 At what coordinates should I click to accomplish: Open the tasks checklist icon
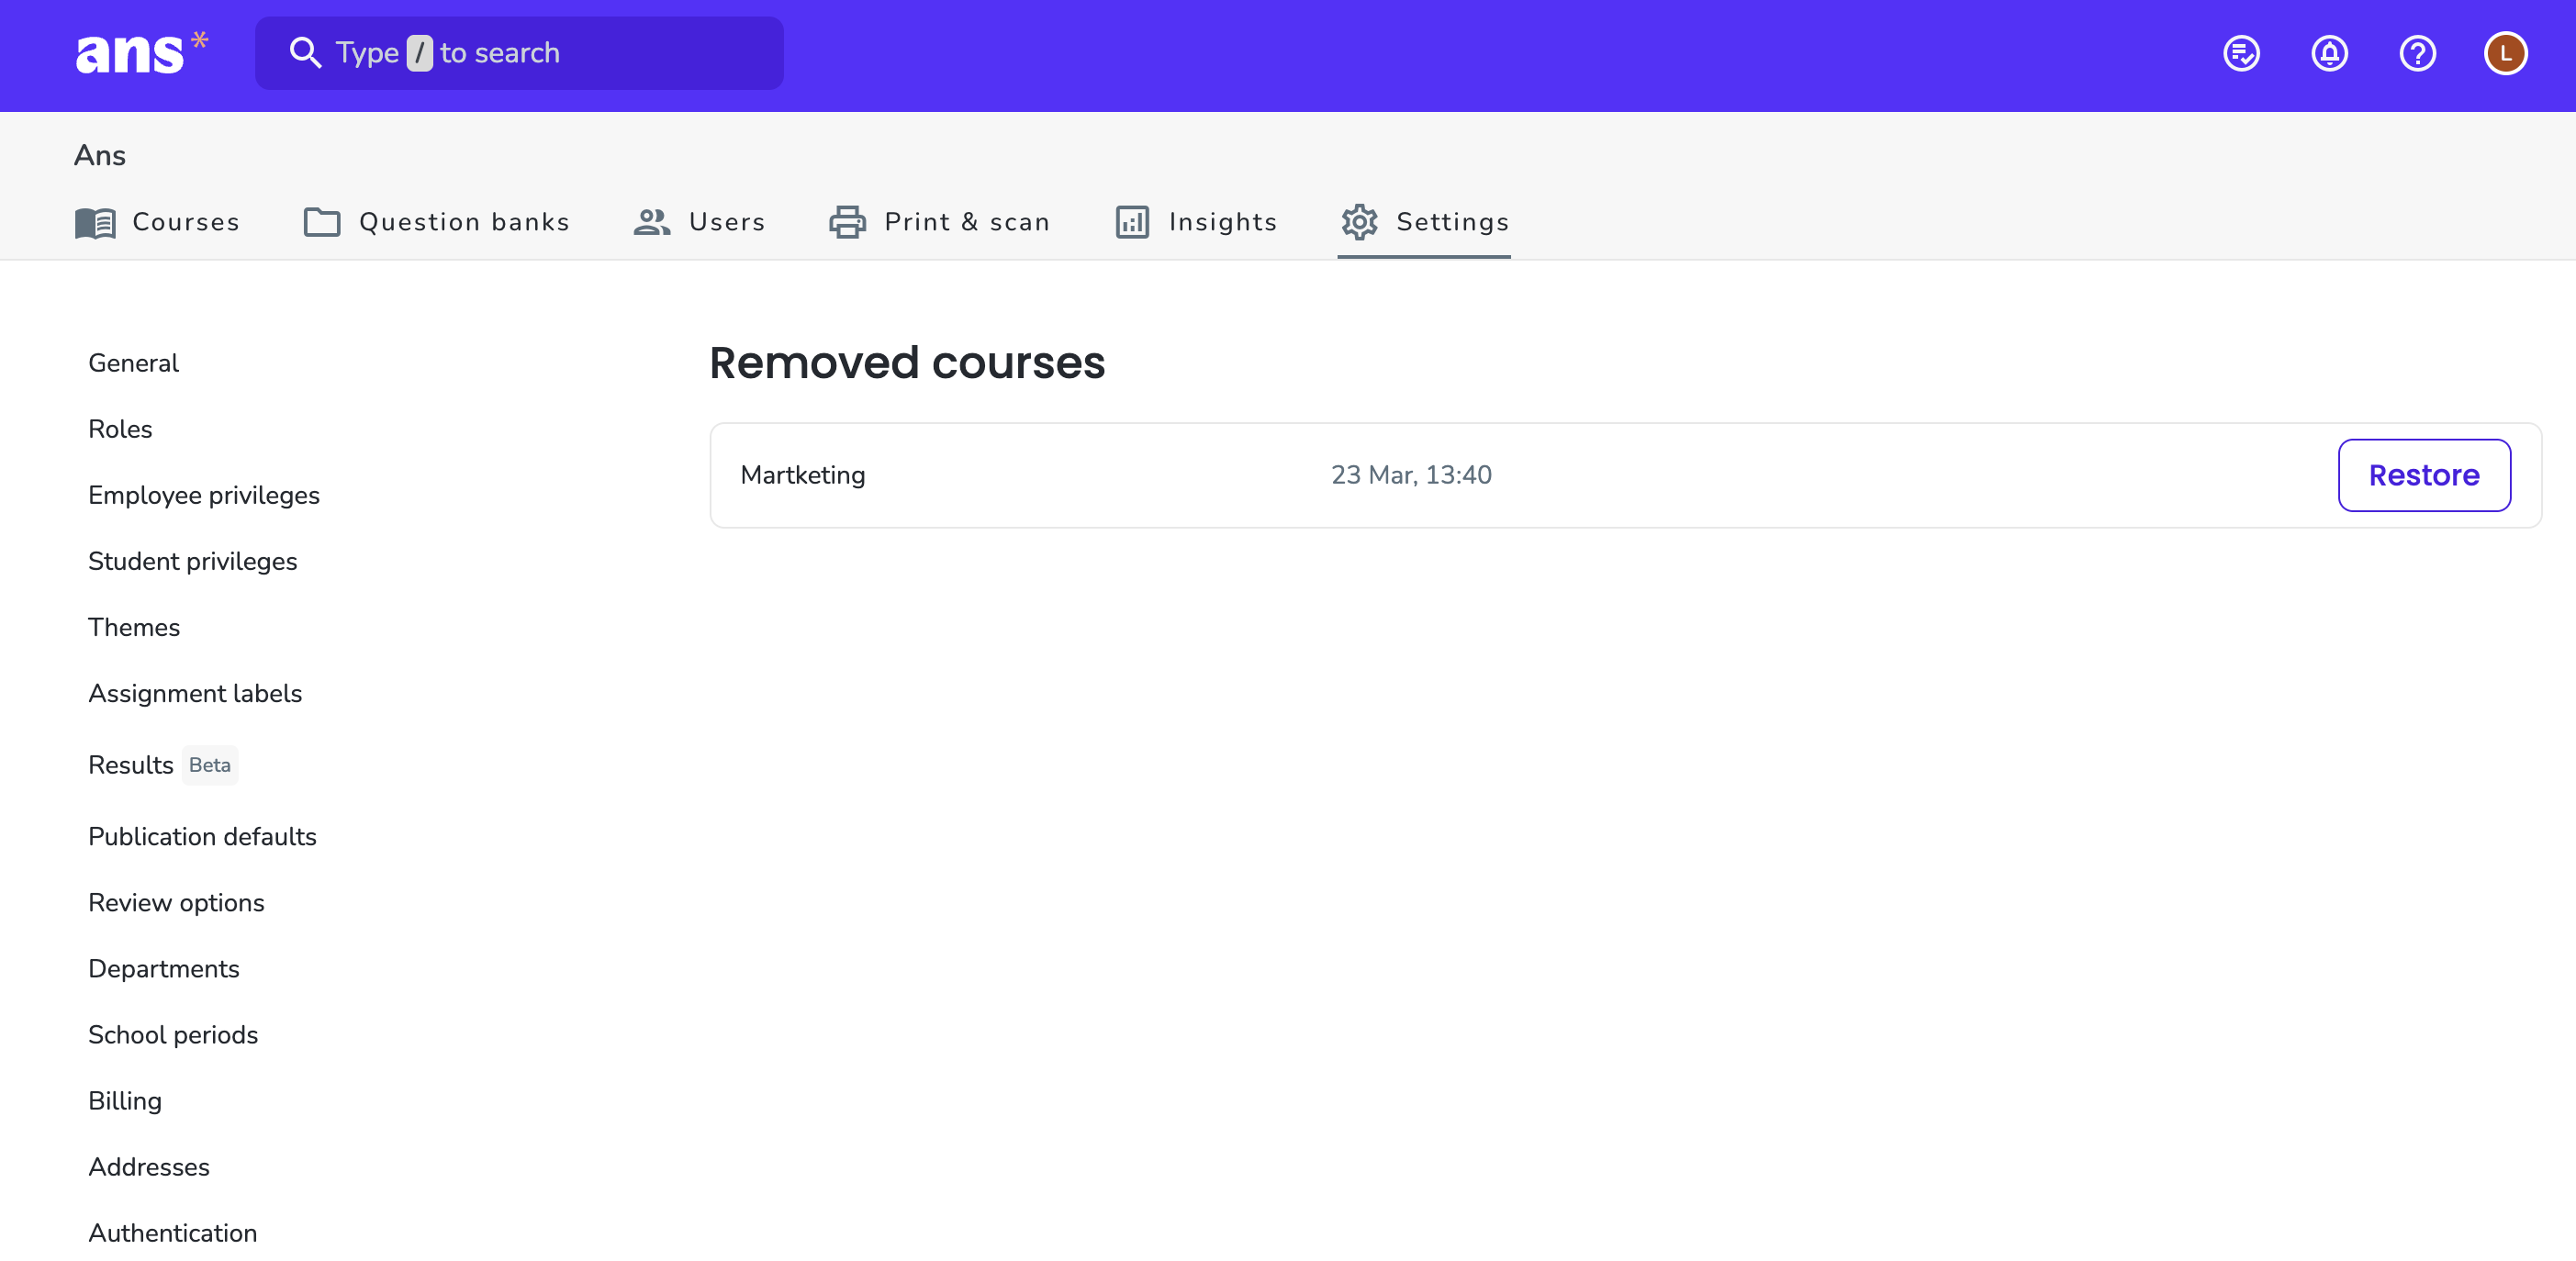pos(2241,53)
